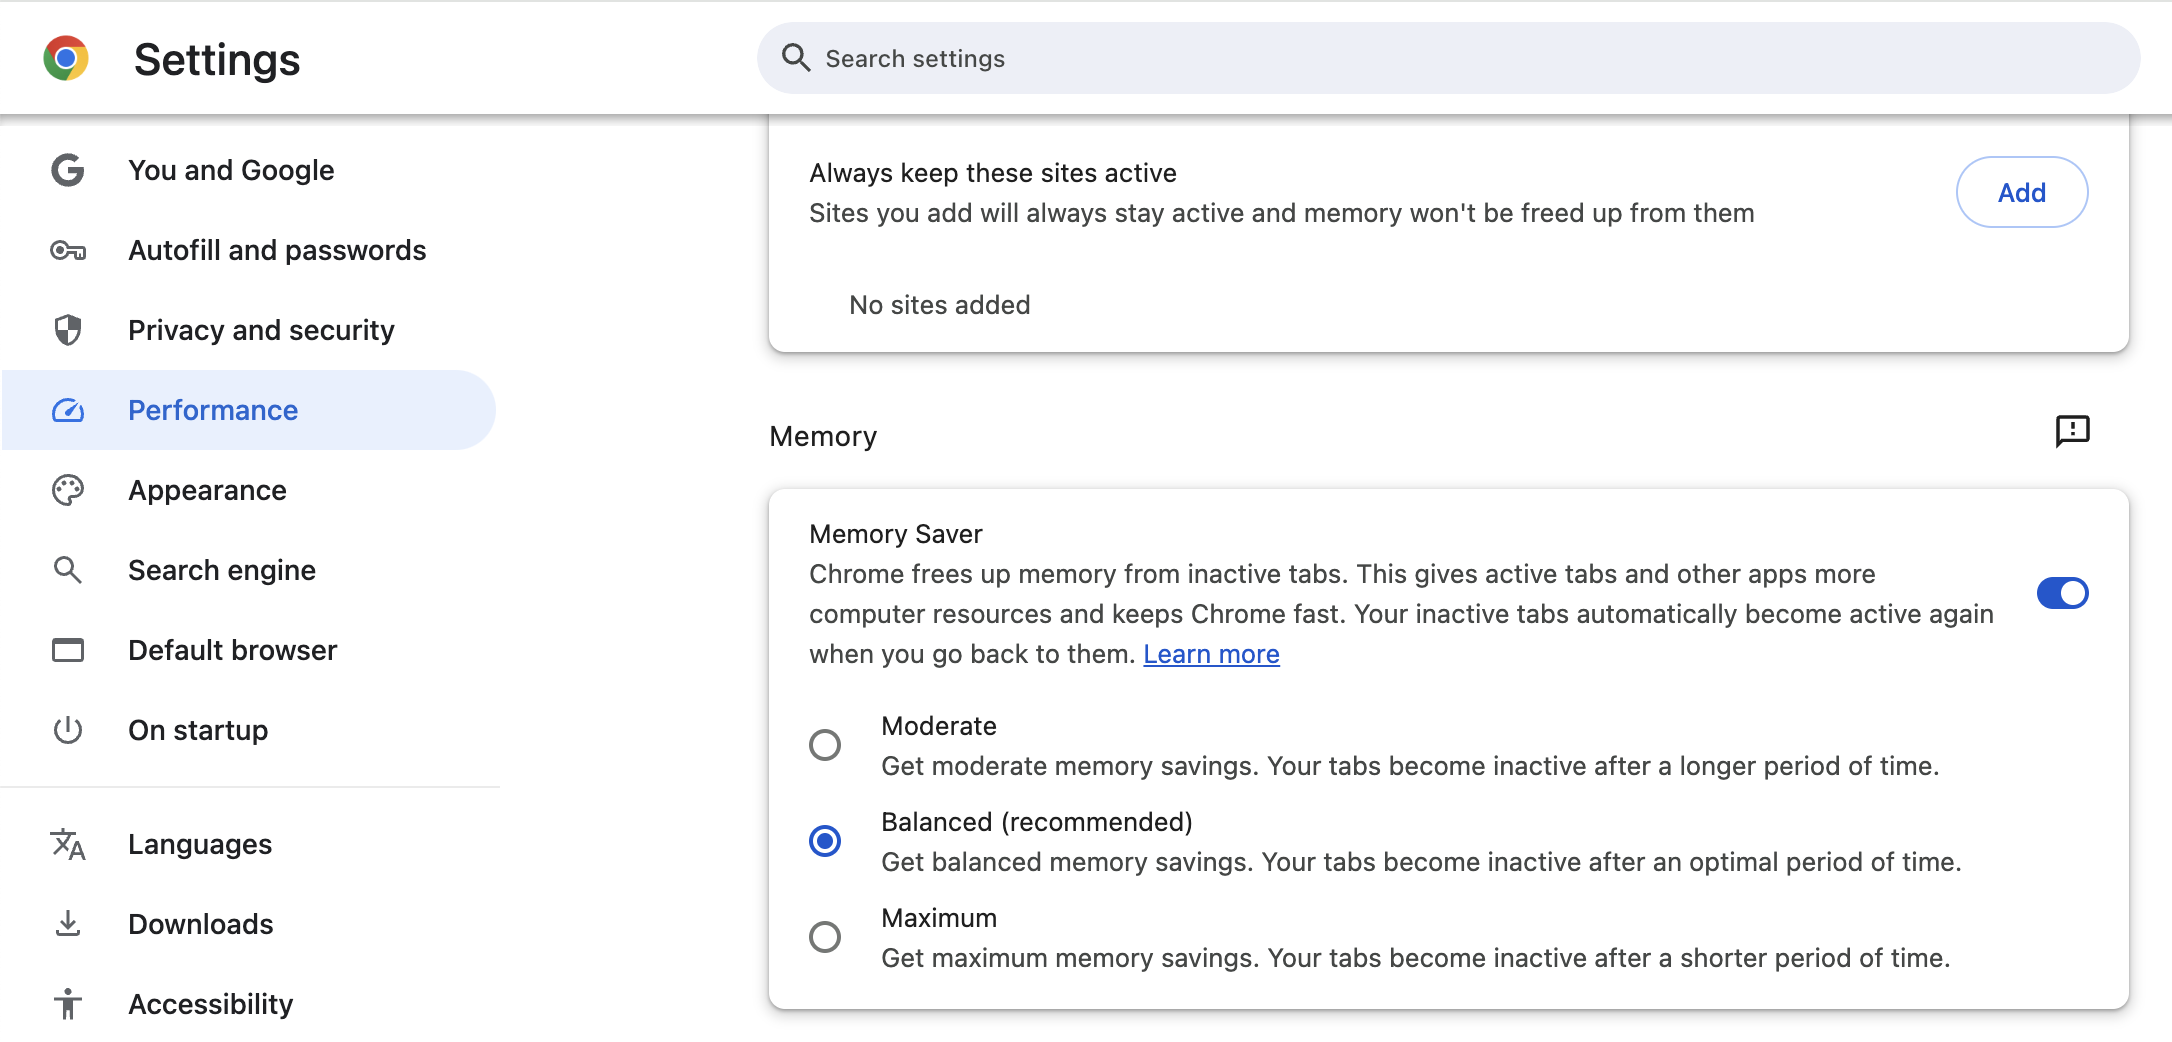Click the Chrome logo icon
The width and height of the screenshot is (2172, 1042).
point(66,59)
